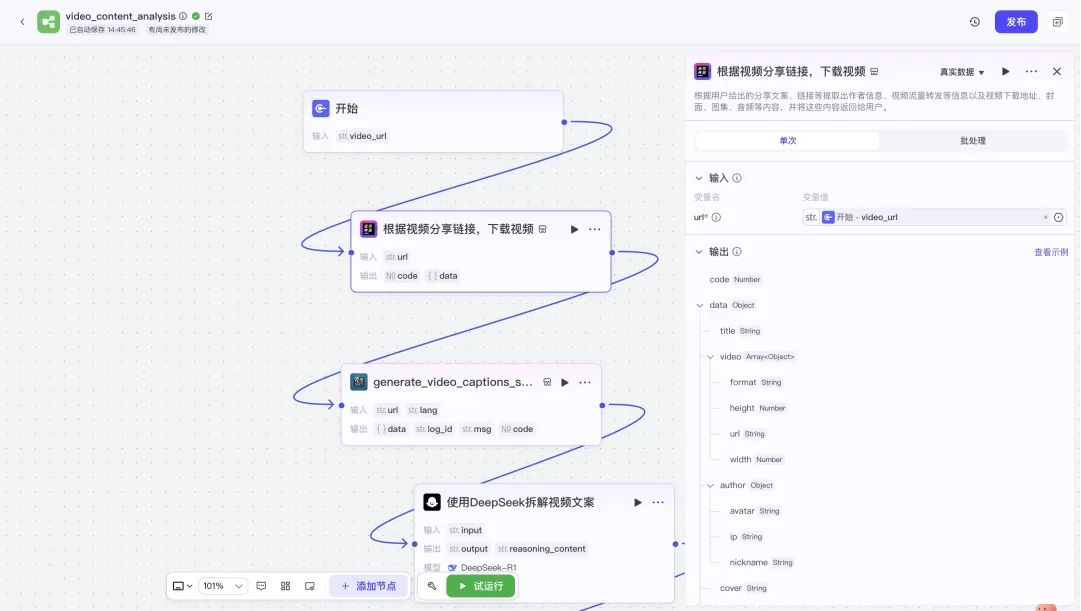This screenshot has height=611, width=1081.
Task: Click the url value field showing 开始 - video_url
Action: tap(927, 217)
